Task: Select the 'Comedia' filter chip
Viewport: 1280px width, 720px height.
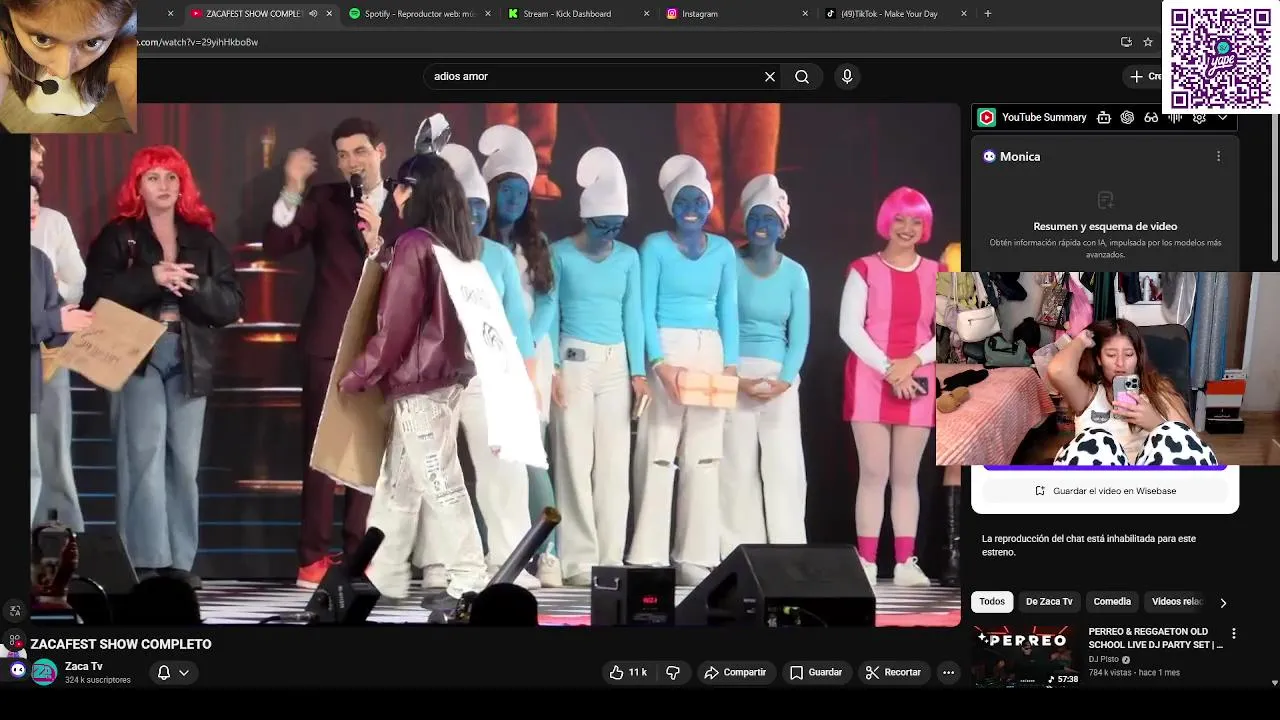Action: pyautogui.click(x=1112, y=601)
